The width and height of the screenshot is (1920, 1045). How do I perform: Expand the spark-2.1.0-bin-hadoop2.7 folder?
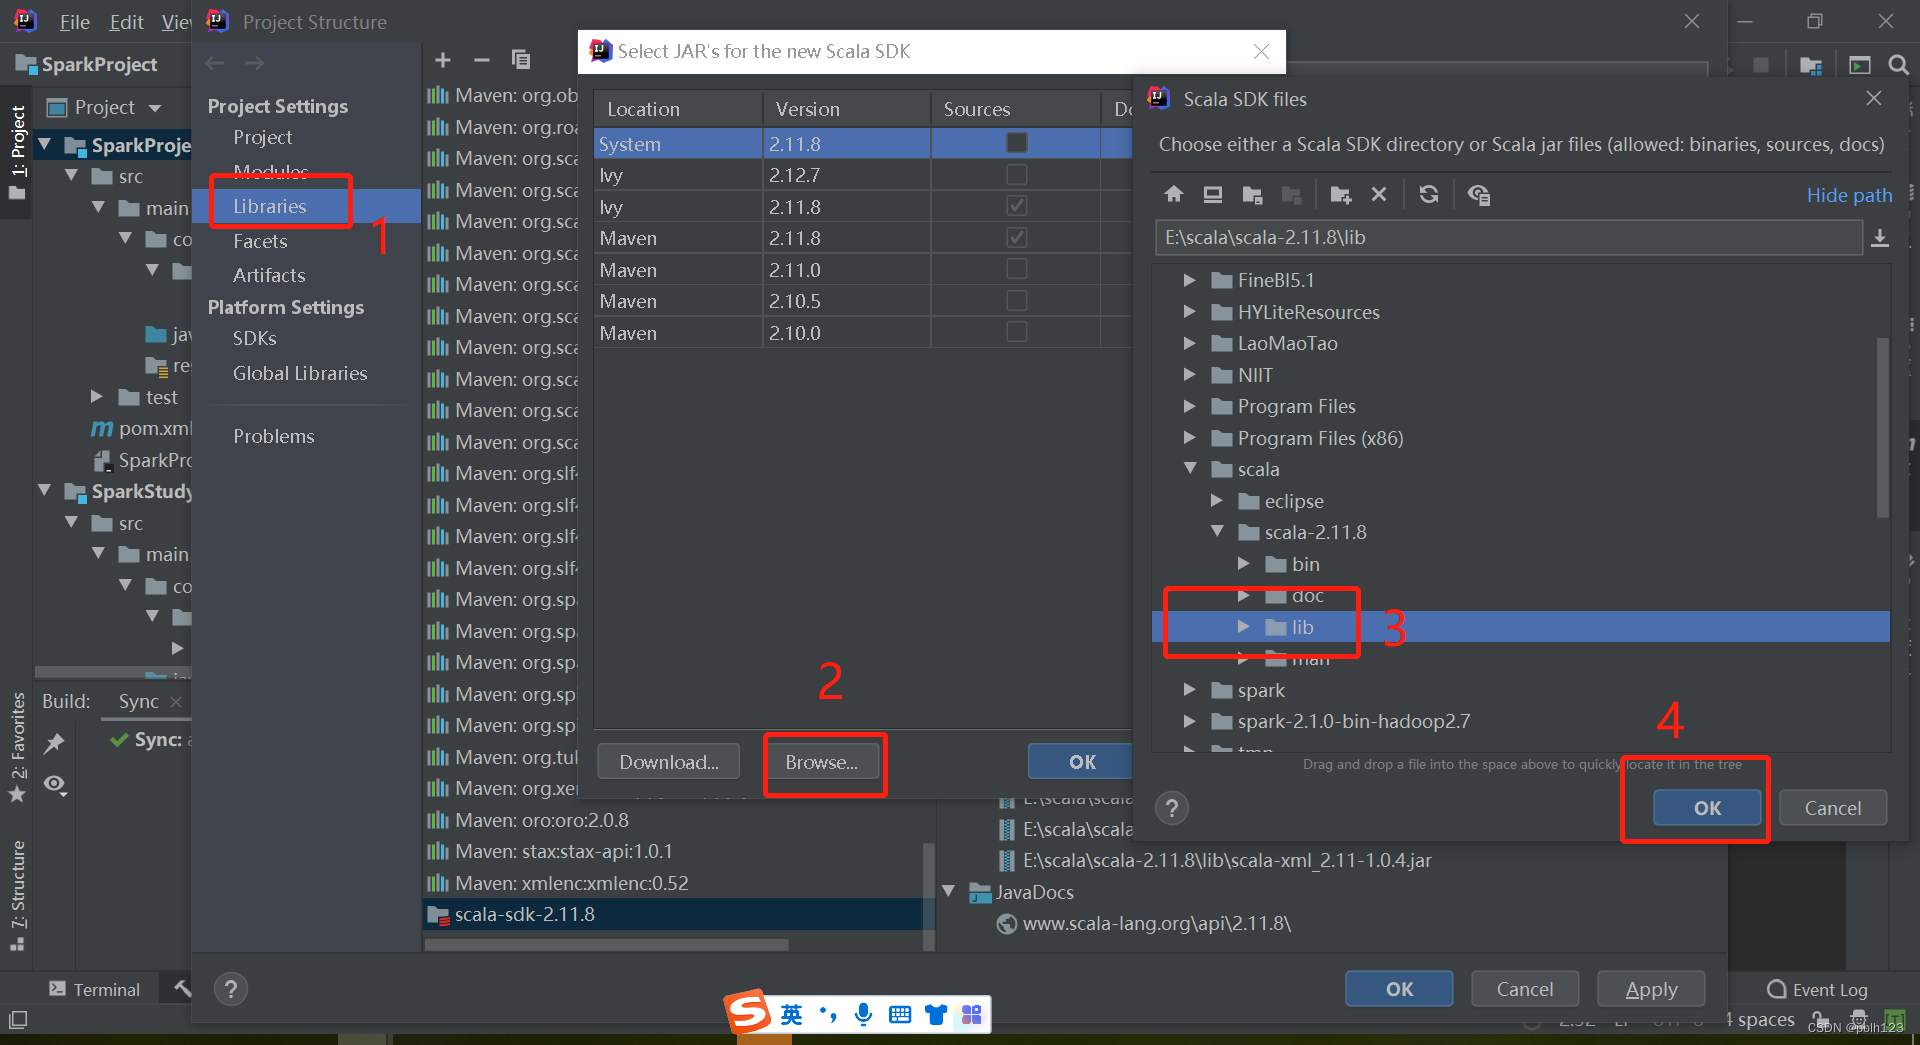coord(1189,721)
